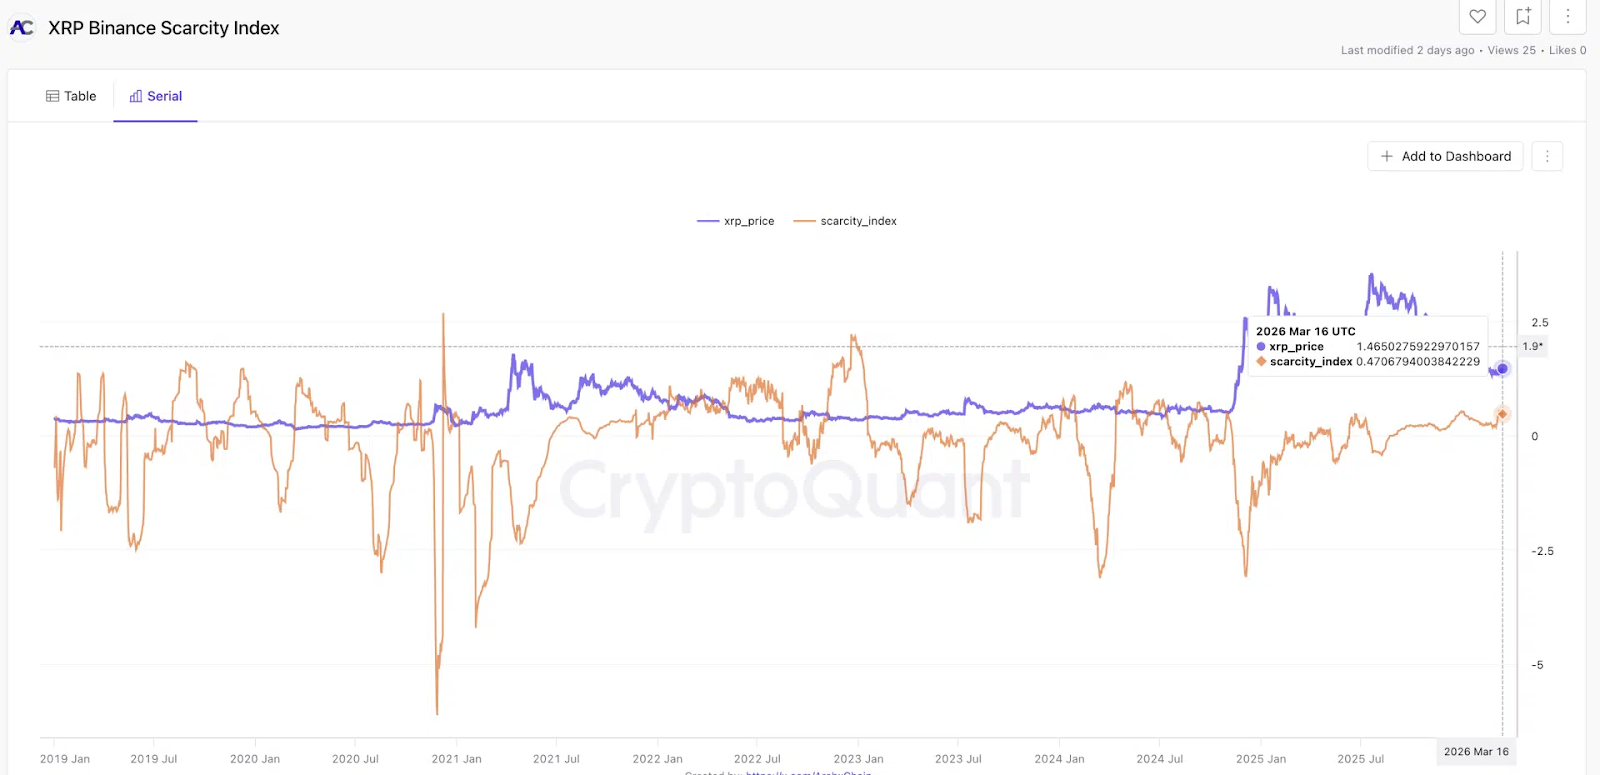Toggle the xrp_price series in legend

coord(736,221)
